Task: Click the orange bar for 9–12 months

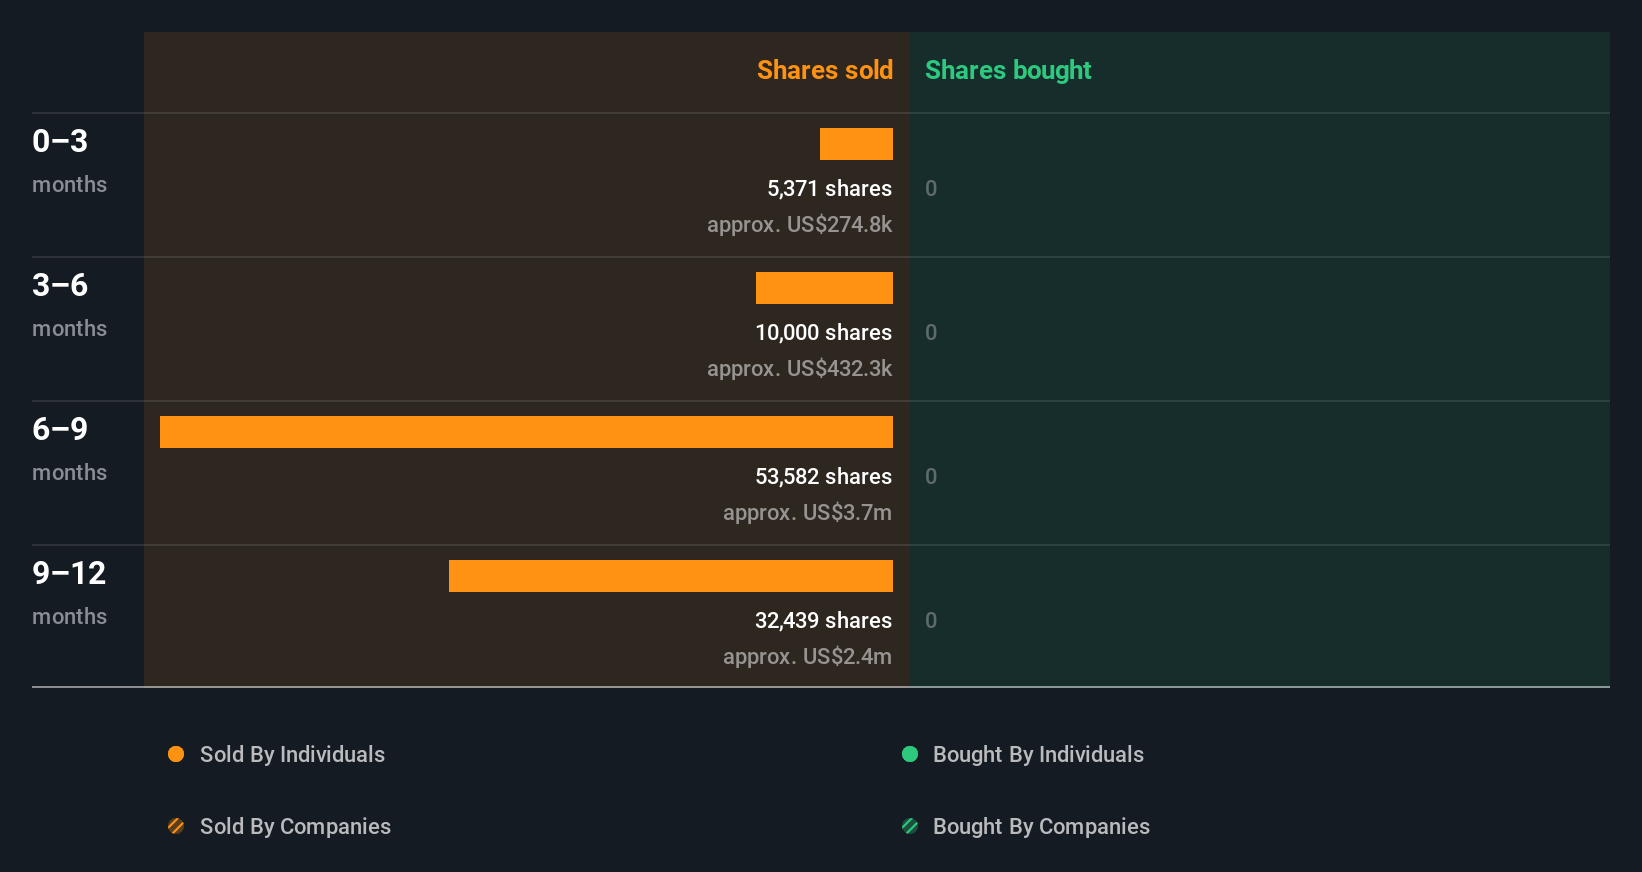Action: (x=671, y=576)
